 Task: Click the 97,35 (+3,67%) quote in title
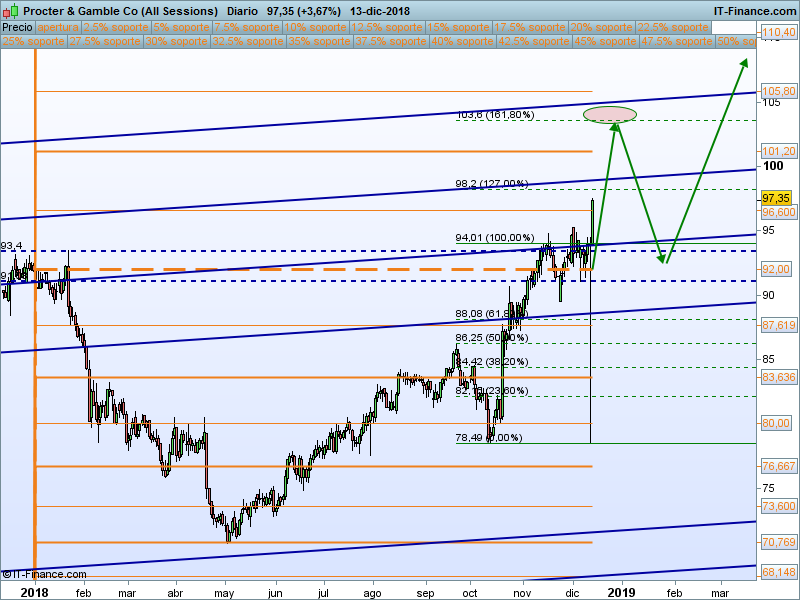304,11
